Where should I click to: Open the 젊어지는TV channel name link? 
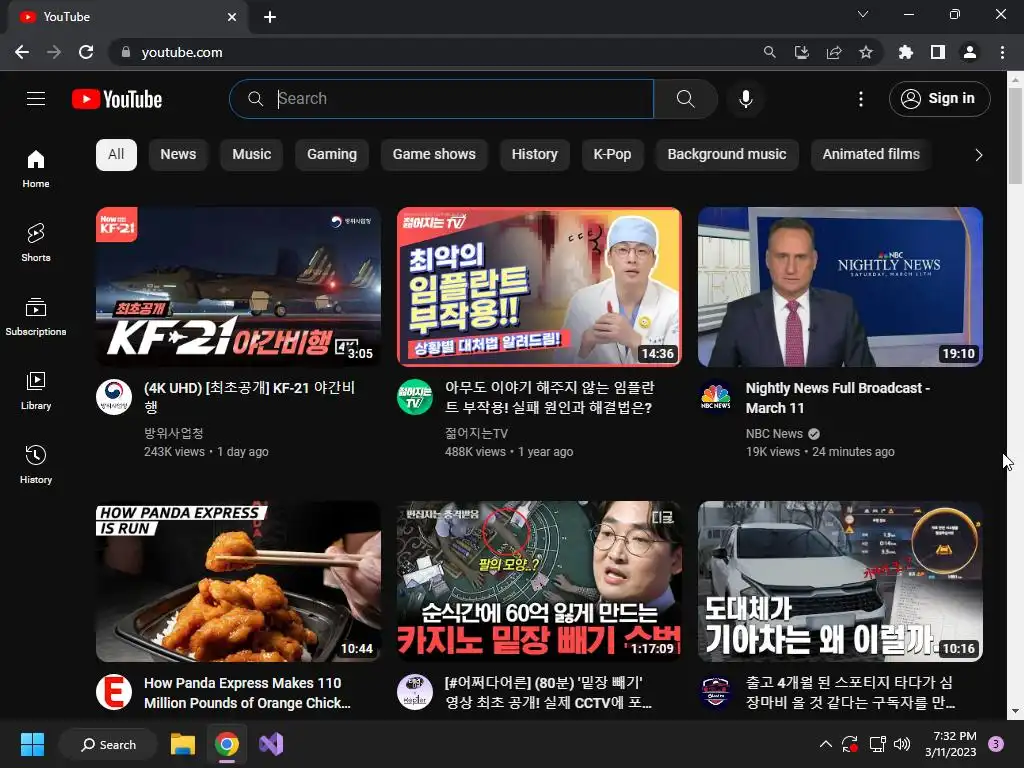point(476,434)
